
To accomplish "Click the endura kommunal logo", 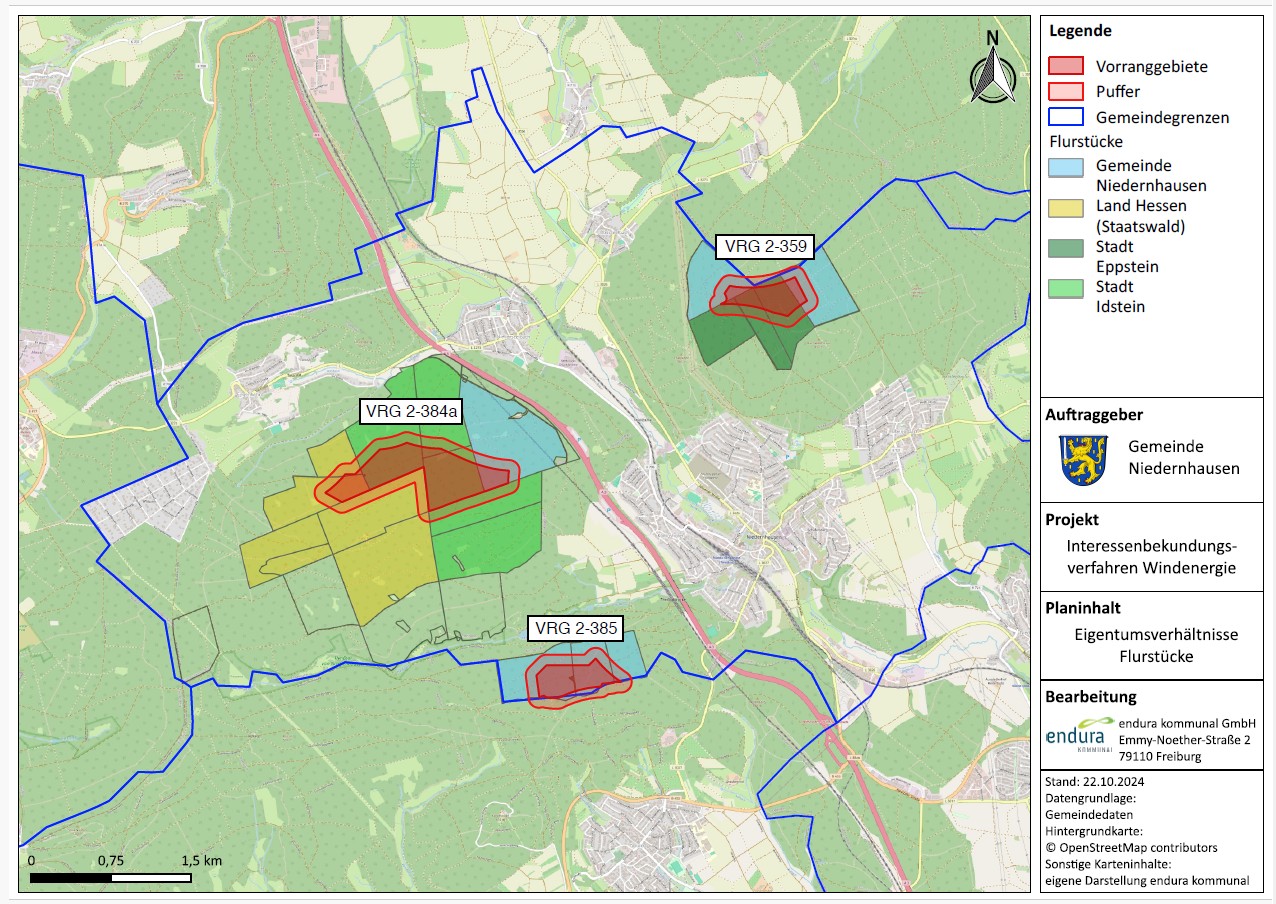I will click(x=1079, y=735).
